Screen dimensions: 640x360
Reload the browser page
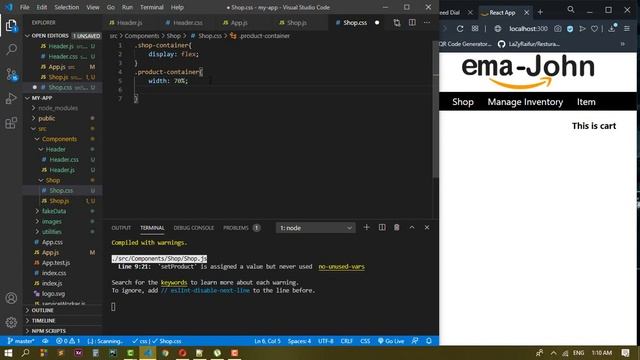click(460, 29)
